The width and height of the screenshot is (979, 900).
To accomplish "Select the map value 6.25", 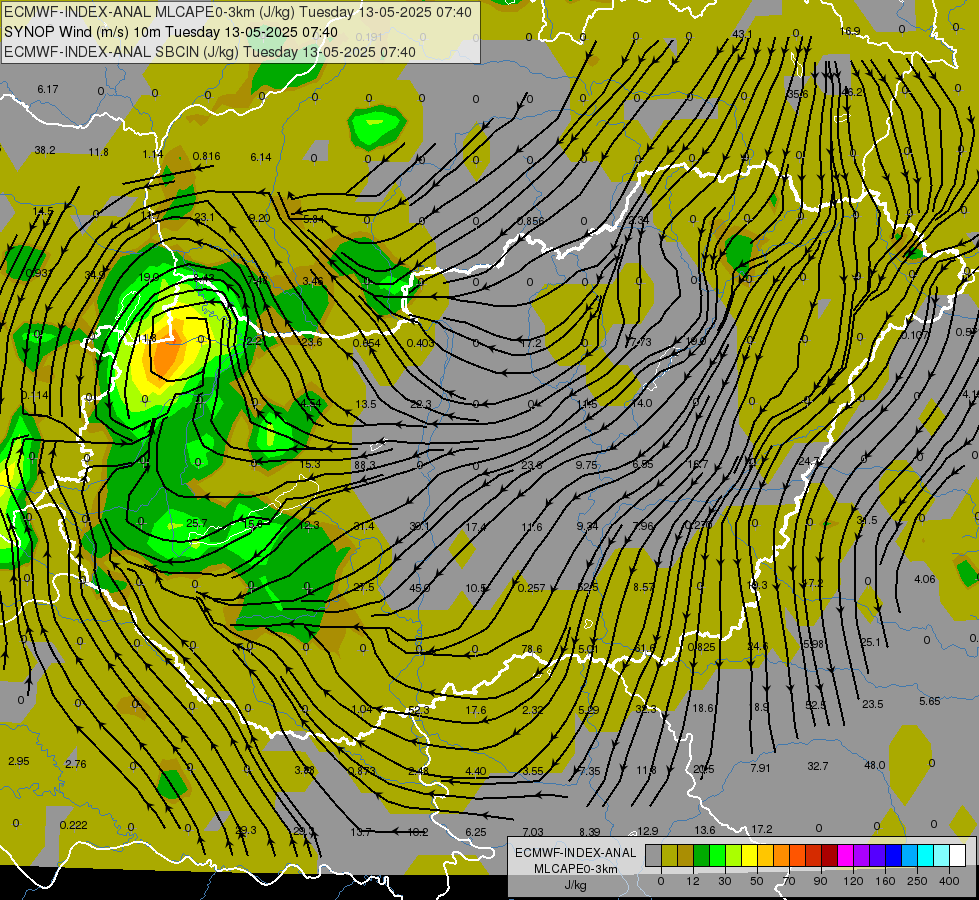I will tap(476, 832).
